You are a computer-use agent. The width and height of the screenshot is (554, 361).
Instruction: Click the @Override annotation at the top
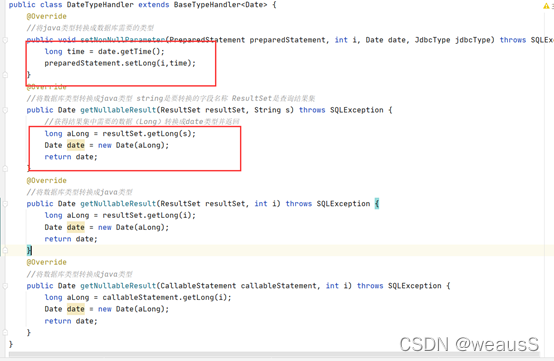tap(47, 17)
